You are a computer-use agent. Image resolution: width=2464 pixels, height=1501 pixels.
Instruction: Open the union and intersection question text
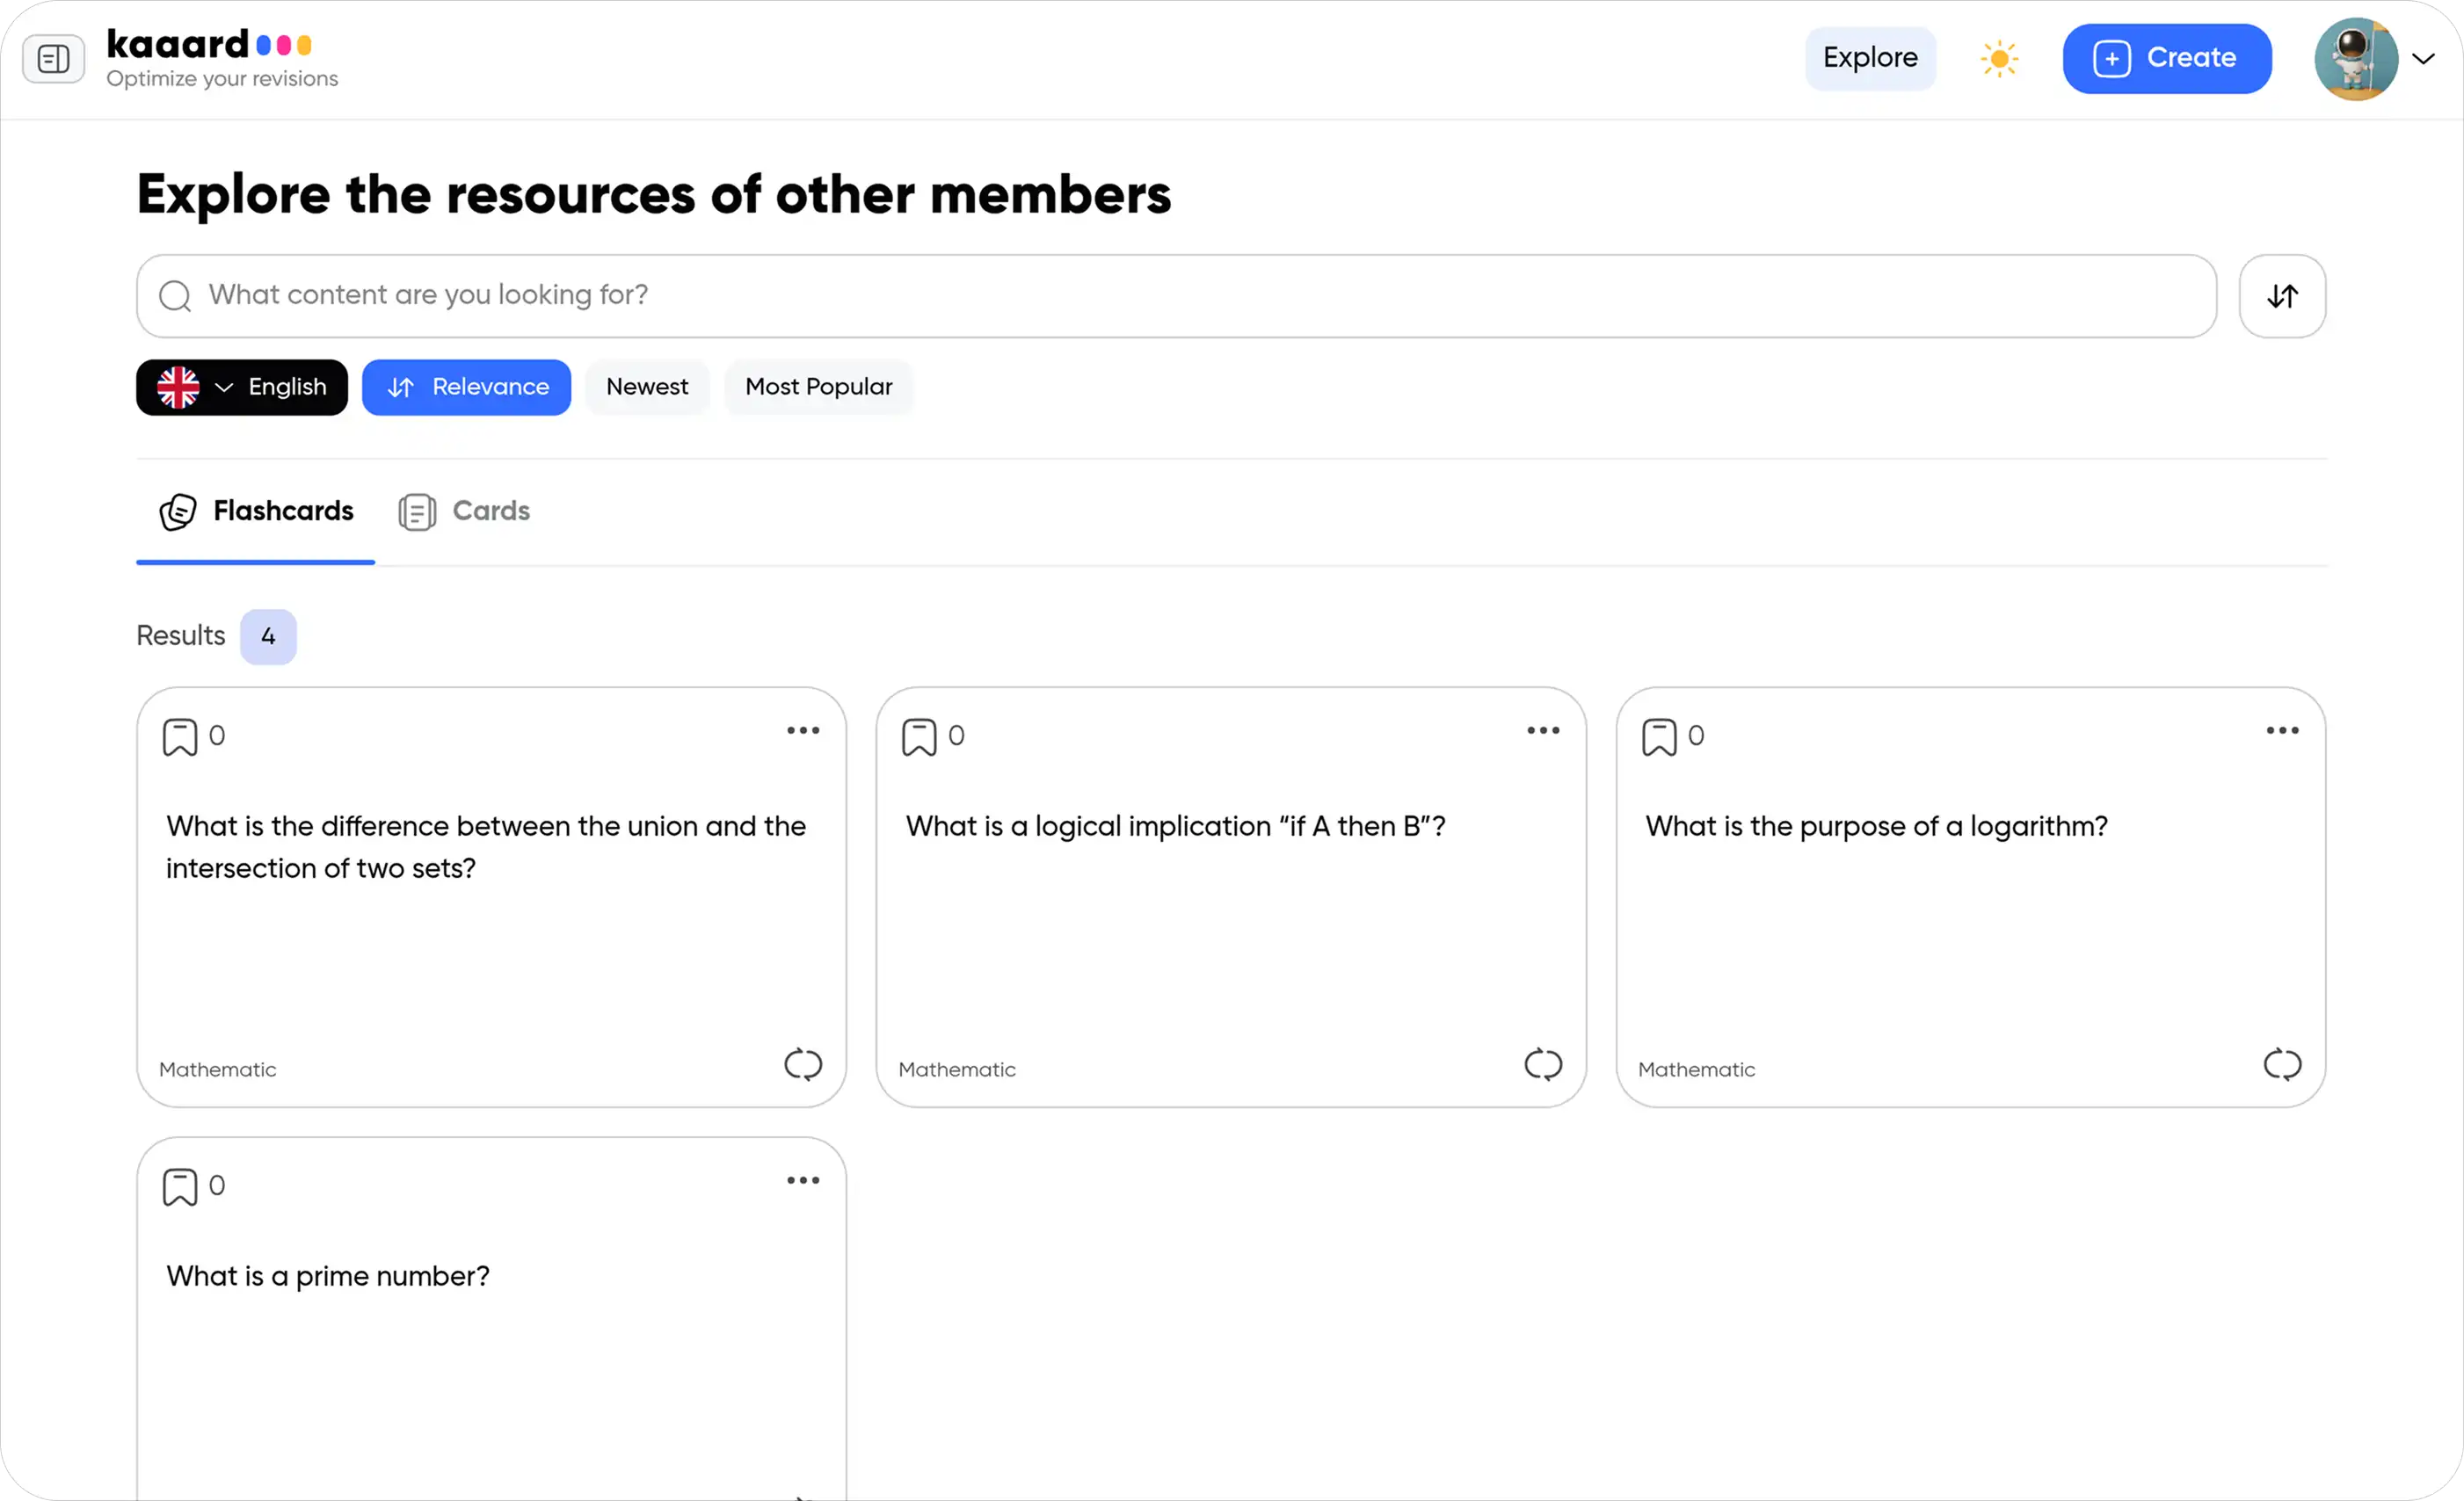tap(486, 848)
